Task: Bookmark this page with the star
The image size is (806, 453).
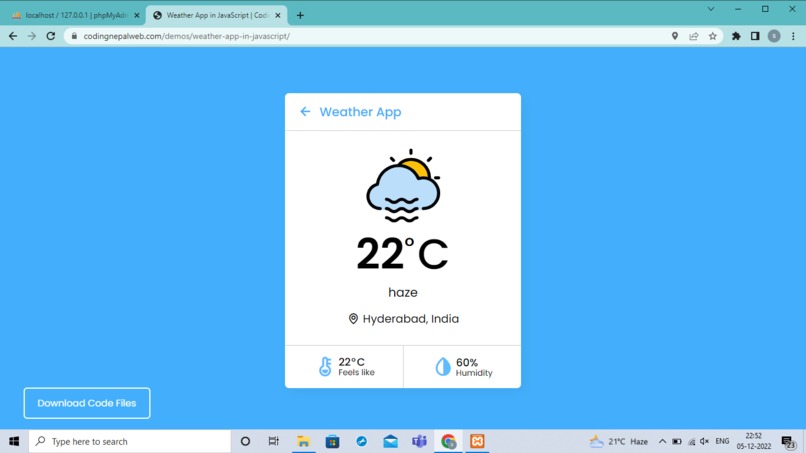Action: pos(712,36)
